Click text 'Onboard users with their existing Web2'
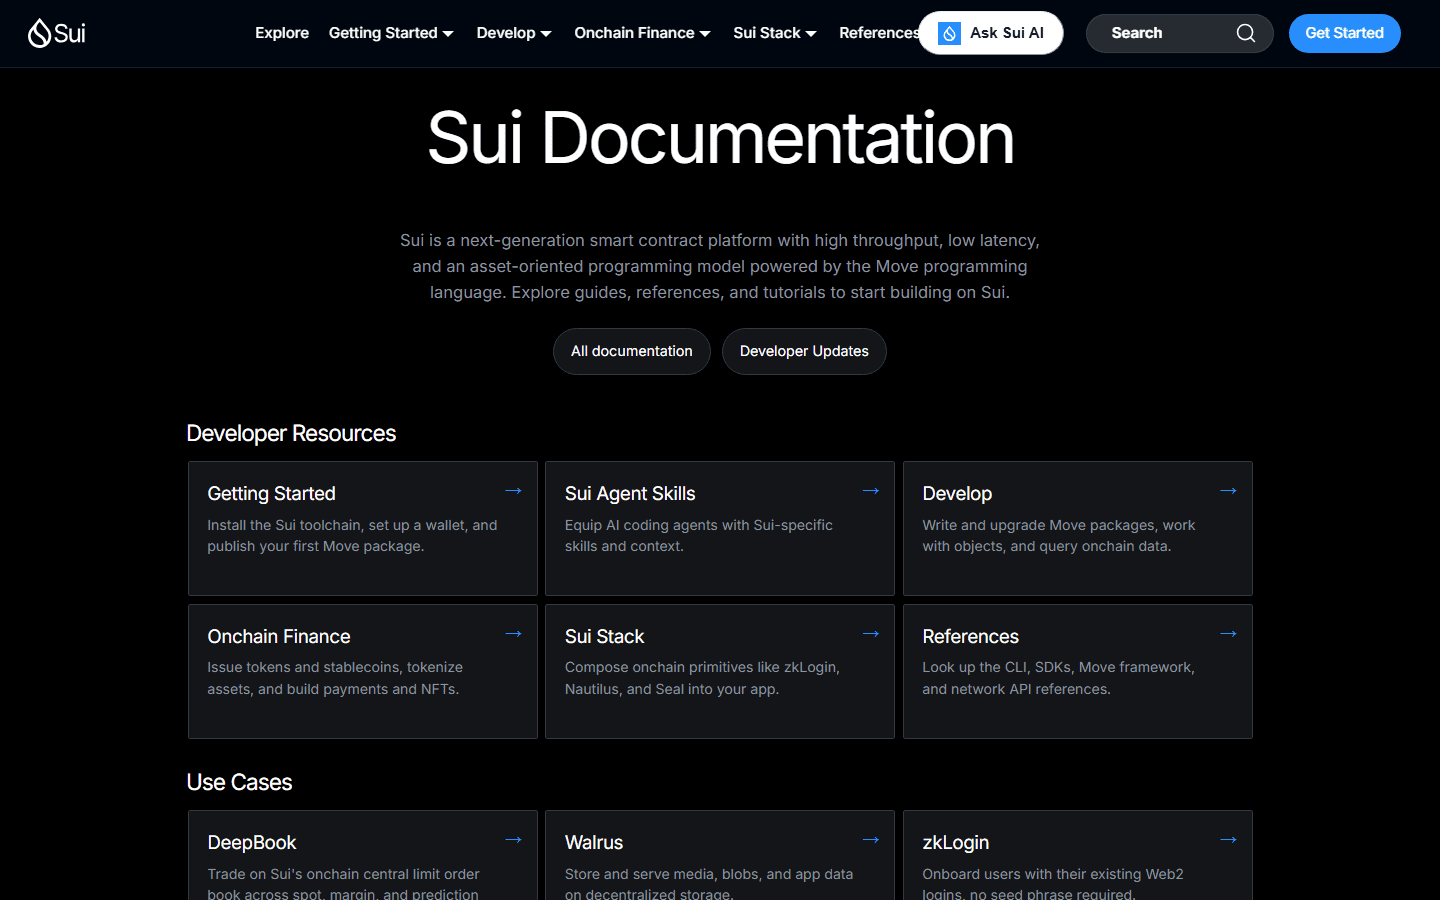This screenshot has width=1440, height=900. tap(1053, 874)
